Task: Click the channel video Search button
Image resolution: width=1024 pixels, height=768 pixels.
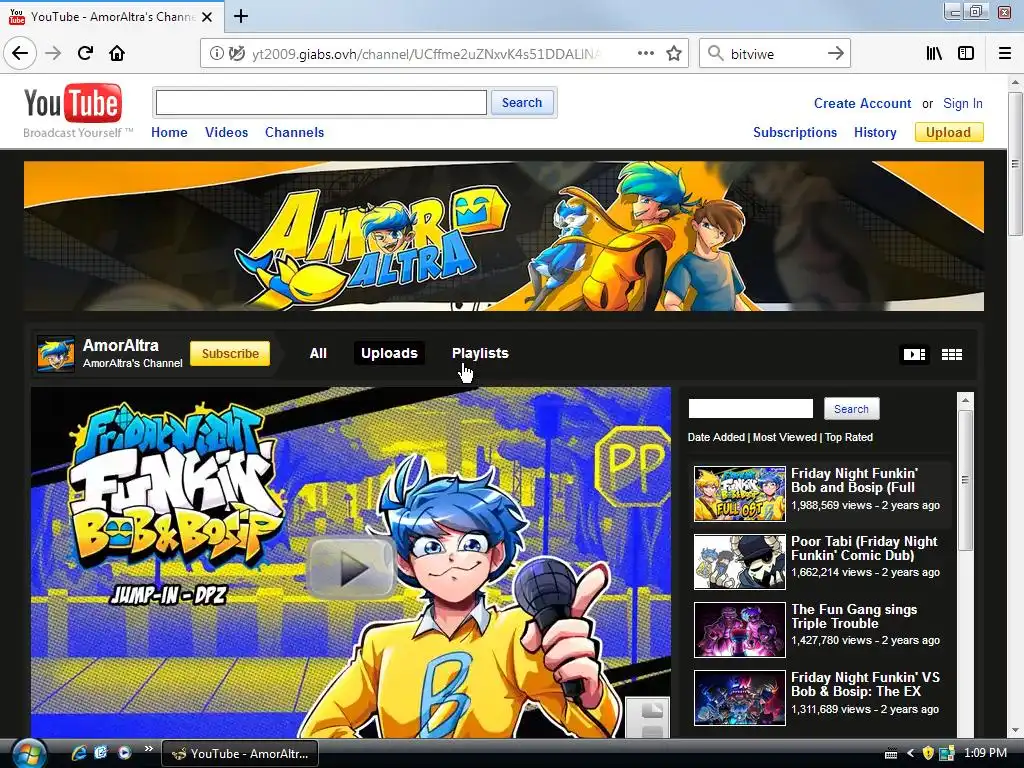Action: (x=852, y=409)
